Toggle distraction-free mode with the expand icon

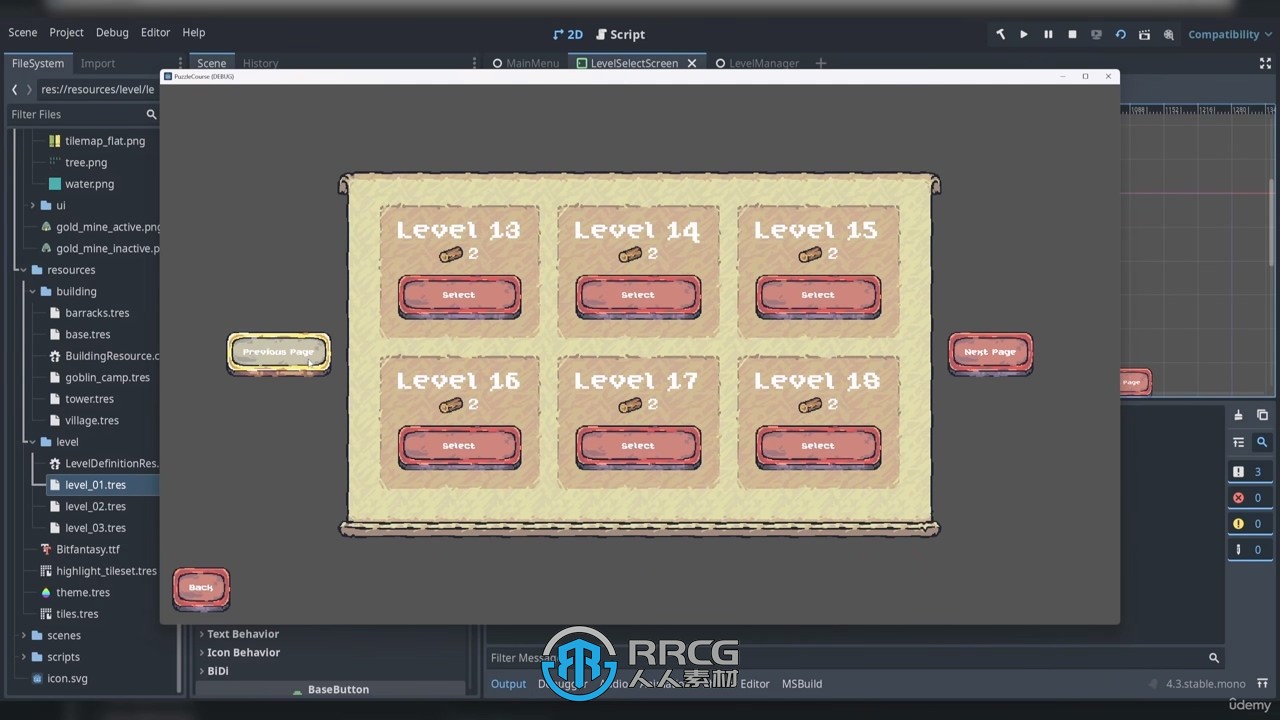1265,63
